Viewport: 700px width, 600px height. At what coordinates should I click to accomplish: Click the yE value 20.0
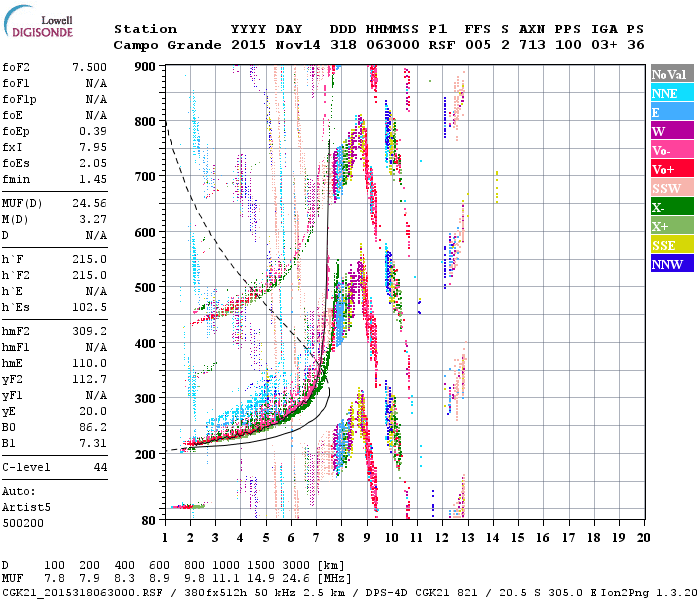tap(93, 412)
